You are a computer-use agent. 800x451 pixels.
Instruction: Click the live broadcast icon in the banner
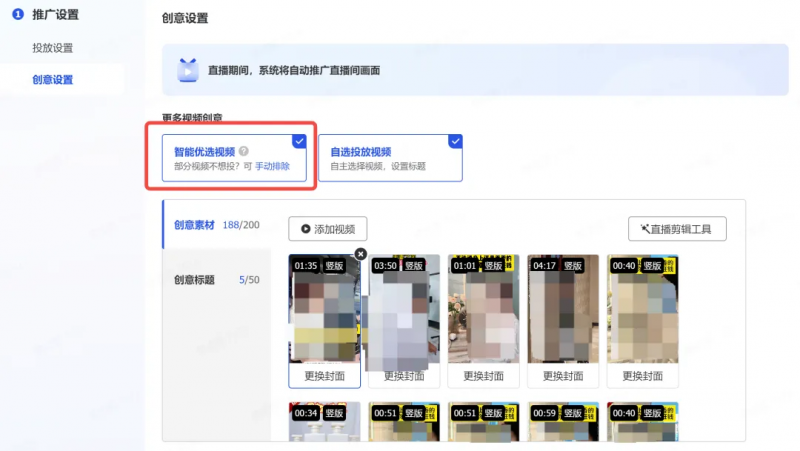(x=188, y=70)
